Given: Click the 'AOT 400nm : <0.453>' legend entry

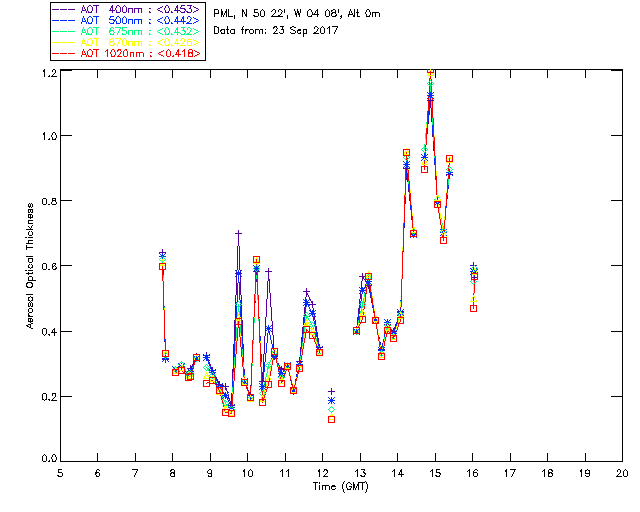Looking at the screenshot, I should pos(126,9).
